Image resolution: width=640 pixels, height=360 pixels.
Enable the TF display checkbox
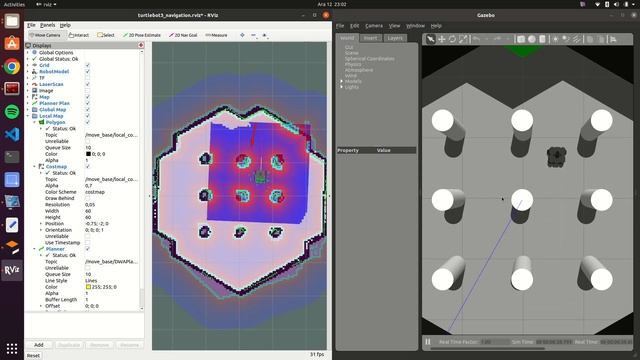(x=87, y=78)
